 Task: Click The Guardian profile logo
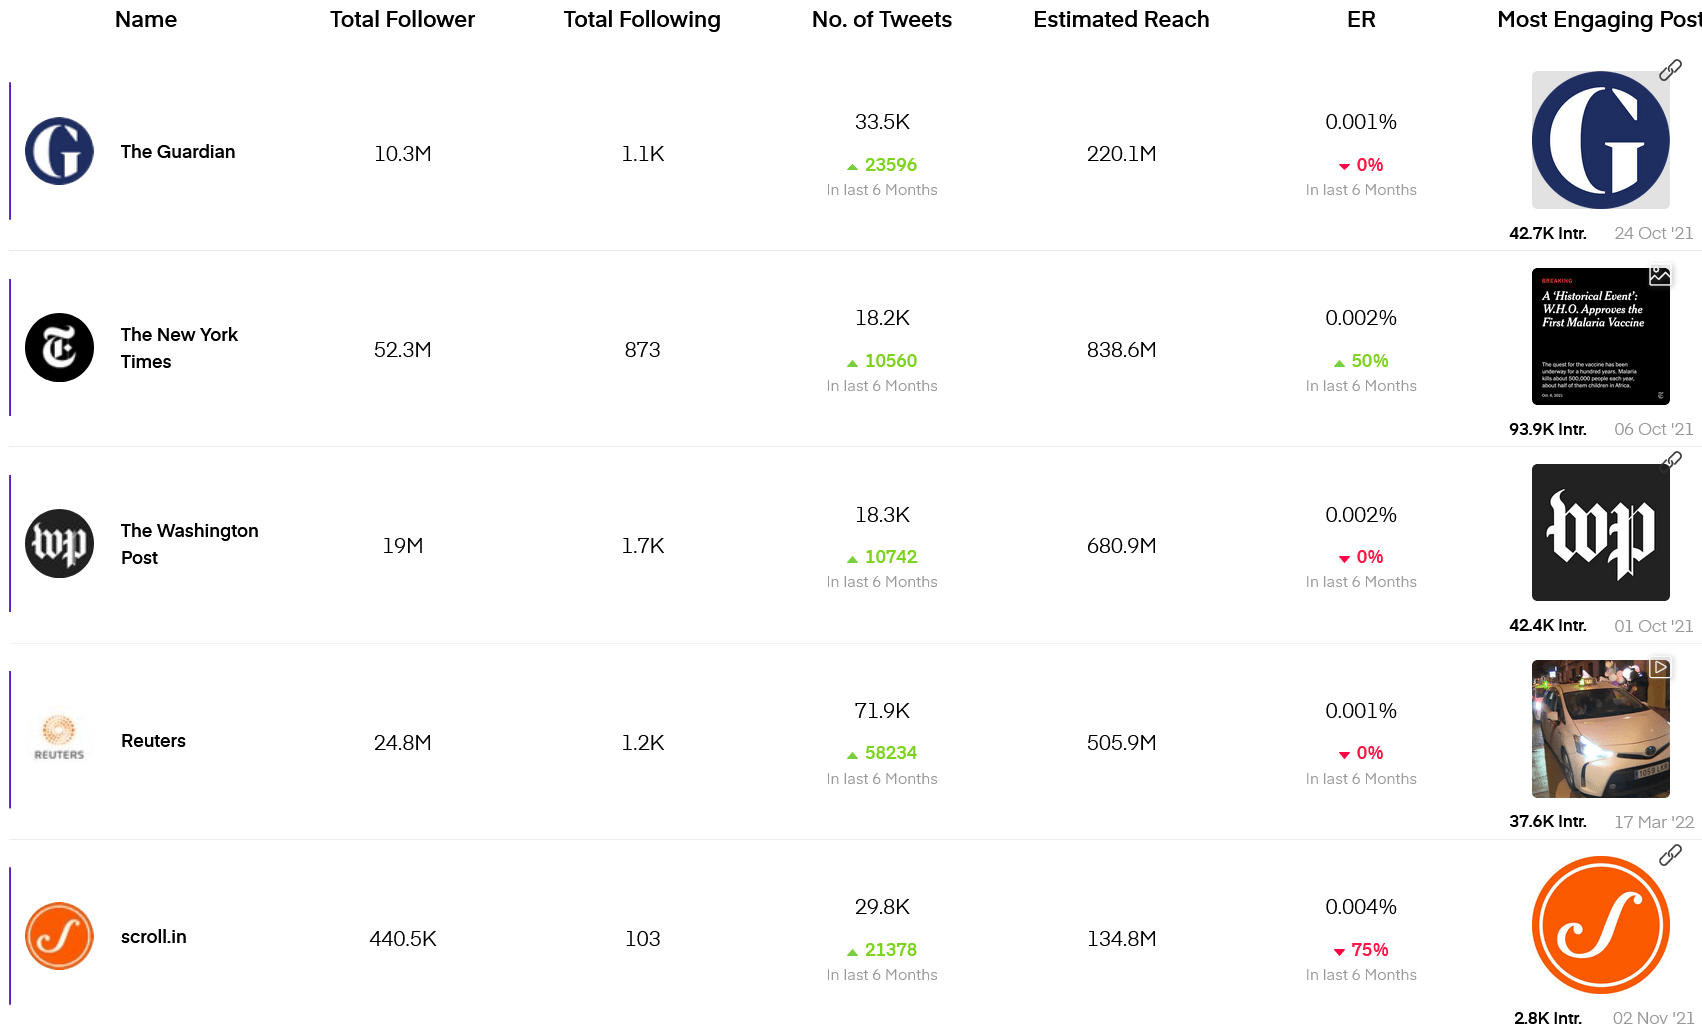59,151
